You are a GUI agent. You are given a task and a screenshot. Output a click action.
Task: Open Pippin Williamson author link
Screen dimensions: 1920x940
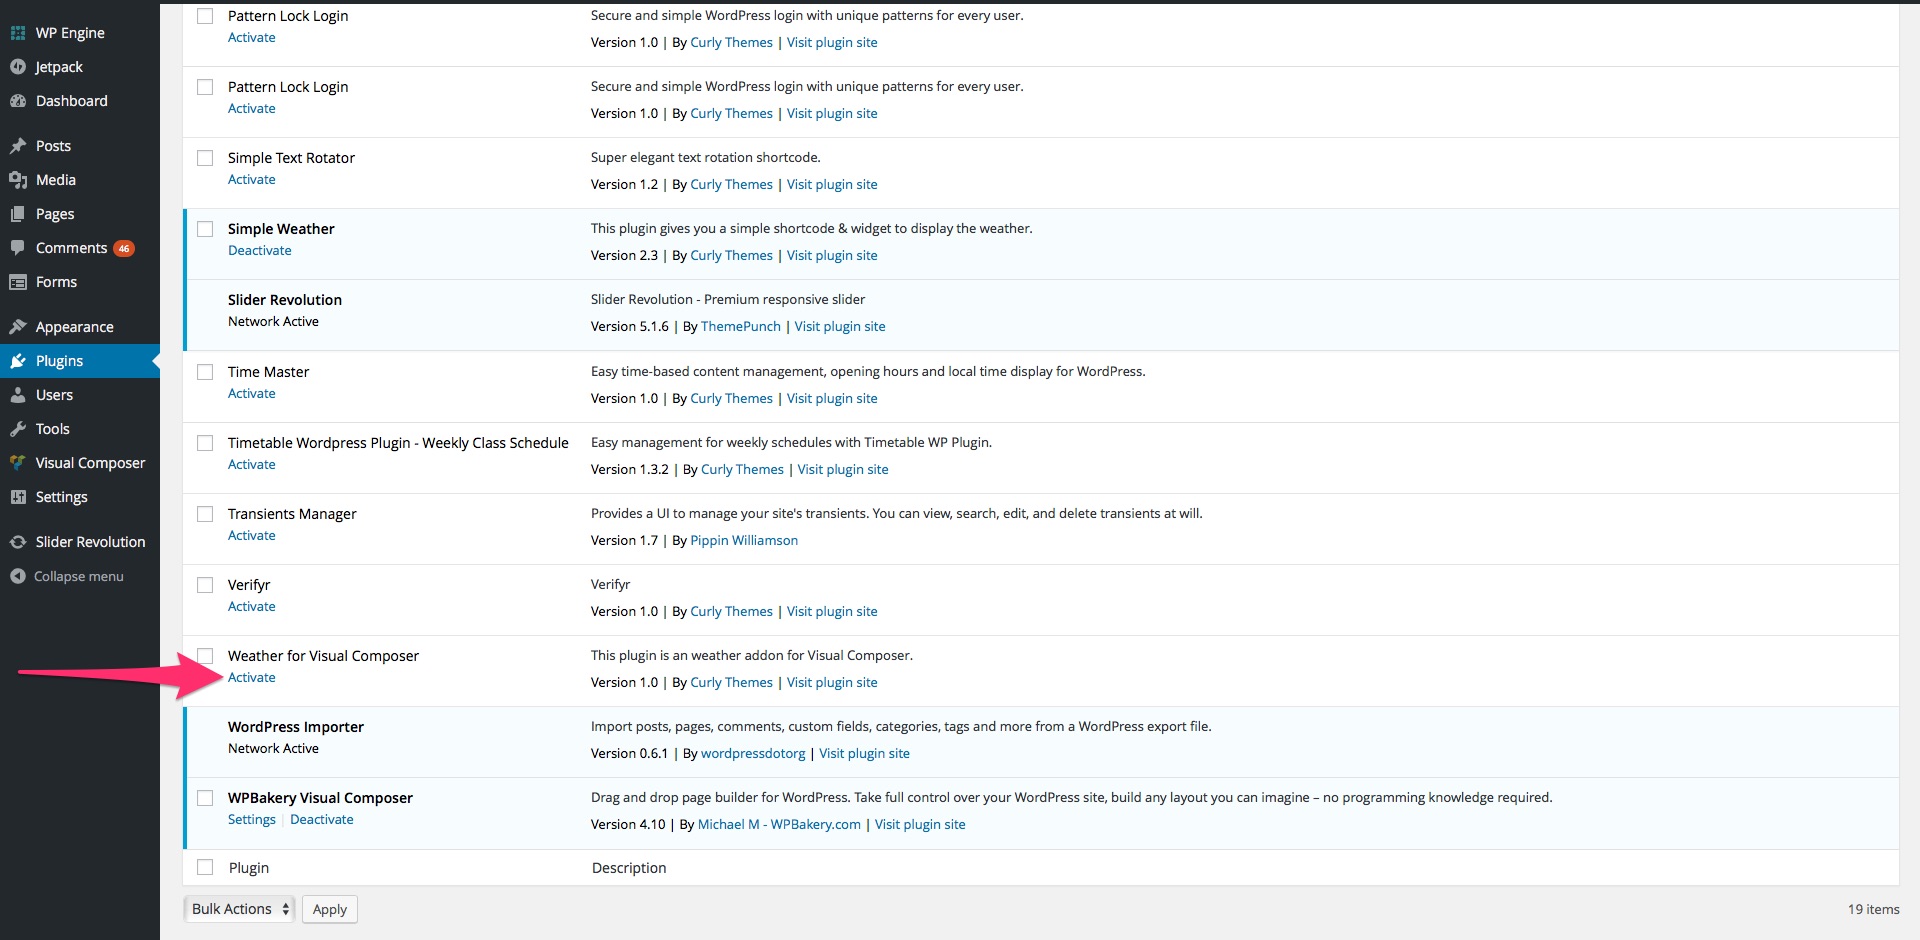point(744,540)
